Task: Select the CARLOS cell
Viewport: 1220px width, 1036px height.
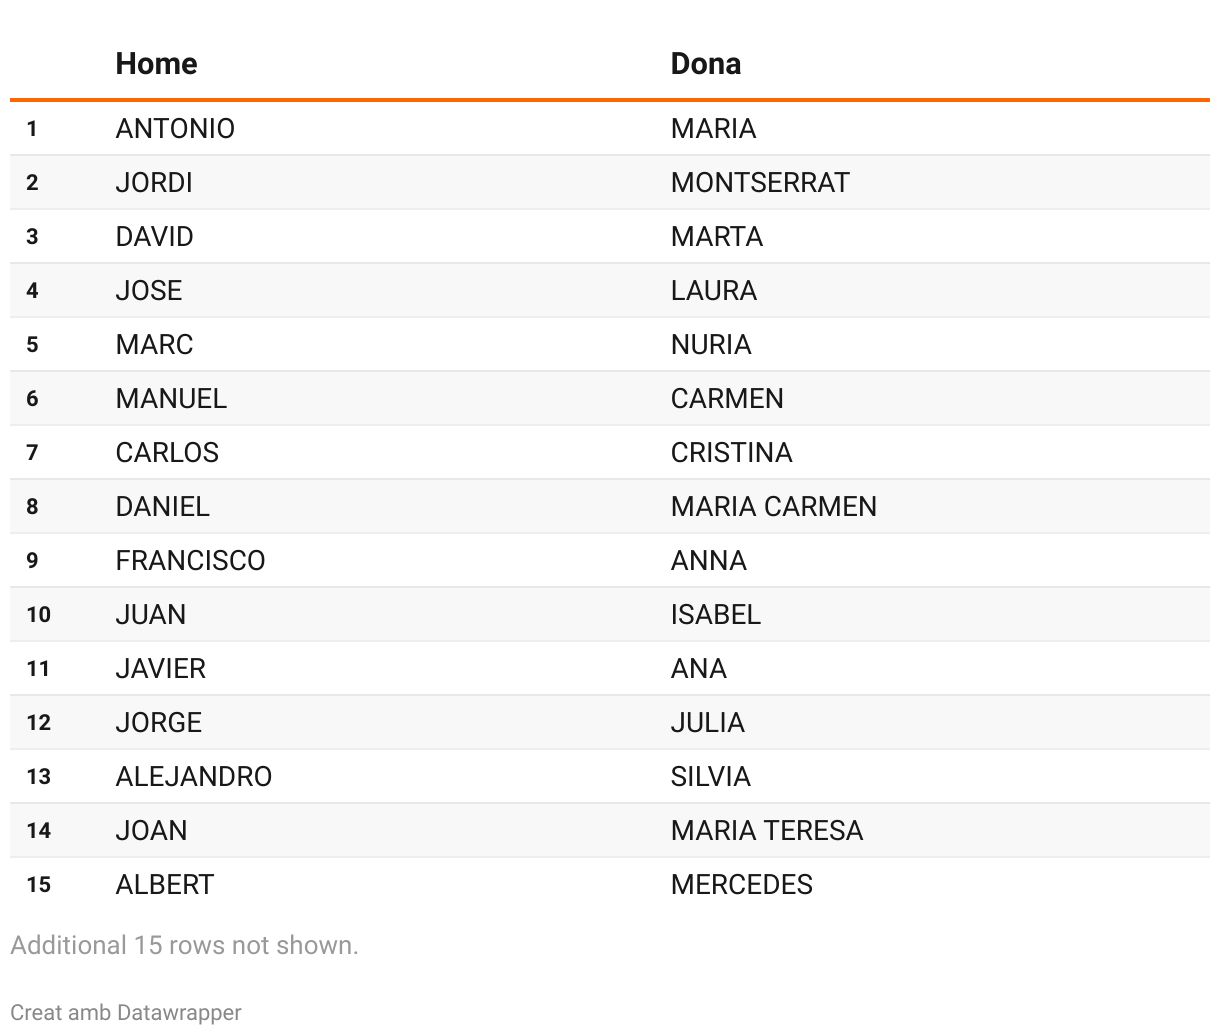Action: click(x=167, y=453)
